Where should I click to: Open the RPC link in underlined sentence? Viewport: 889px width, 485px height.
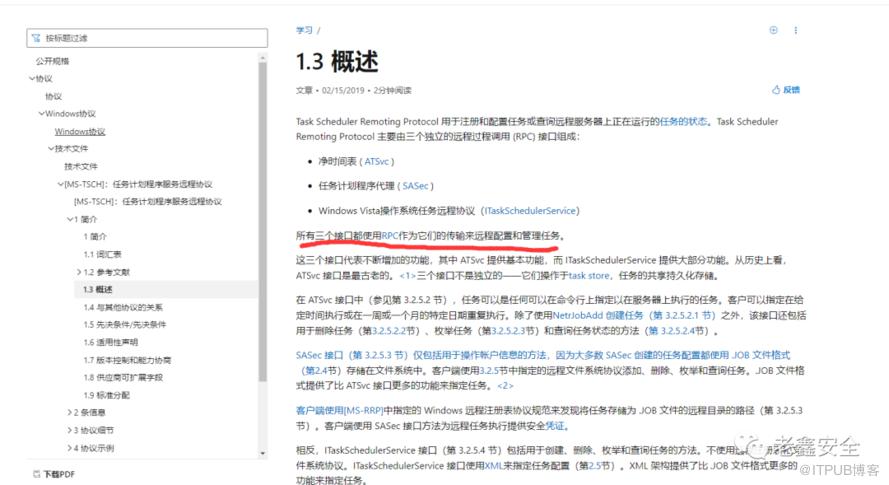[x=390, y=235]
